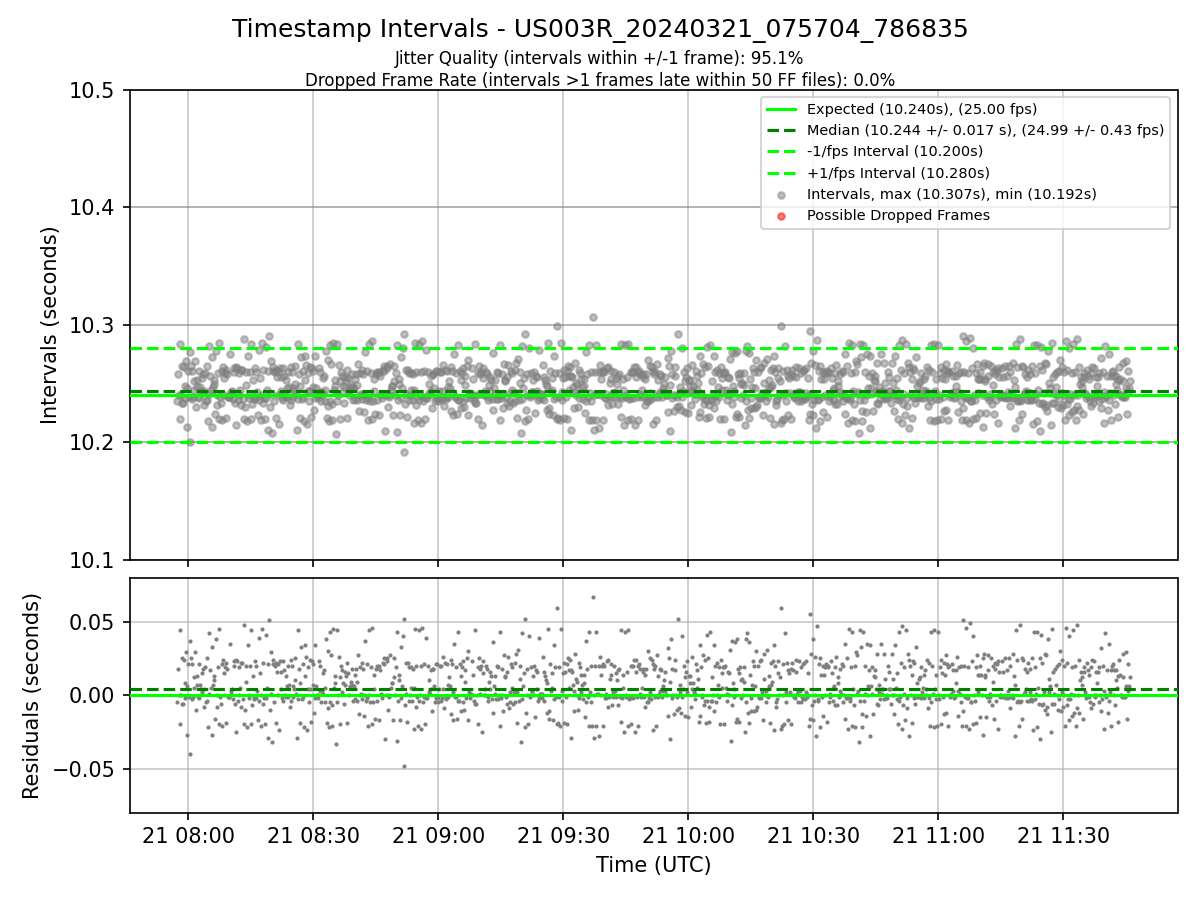Click the highest residual point near 0.07

pyautogui.click(x=593, y=597)
